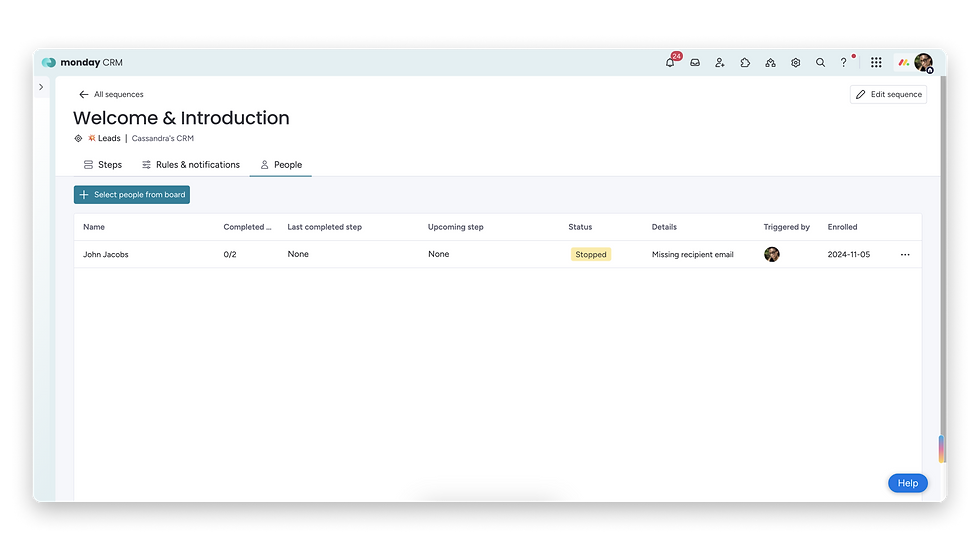The height and width of the screenshot is (551, 980).
Task: Click the Details column header
Action: tap(664, 227)
